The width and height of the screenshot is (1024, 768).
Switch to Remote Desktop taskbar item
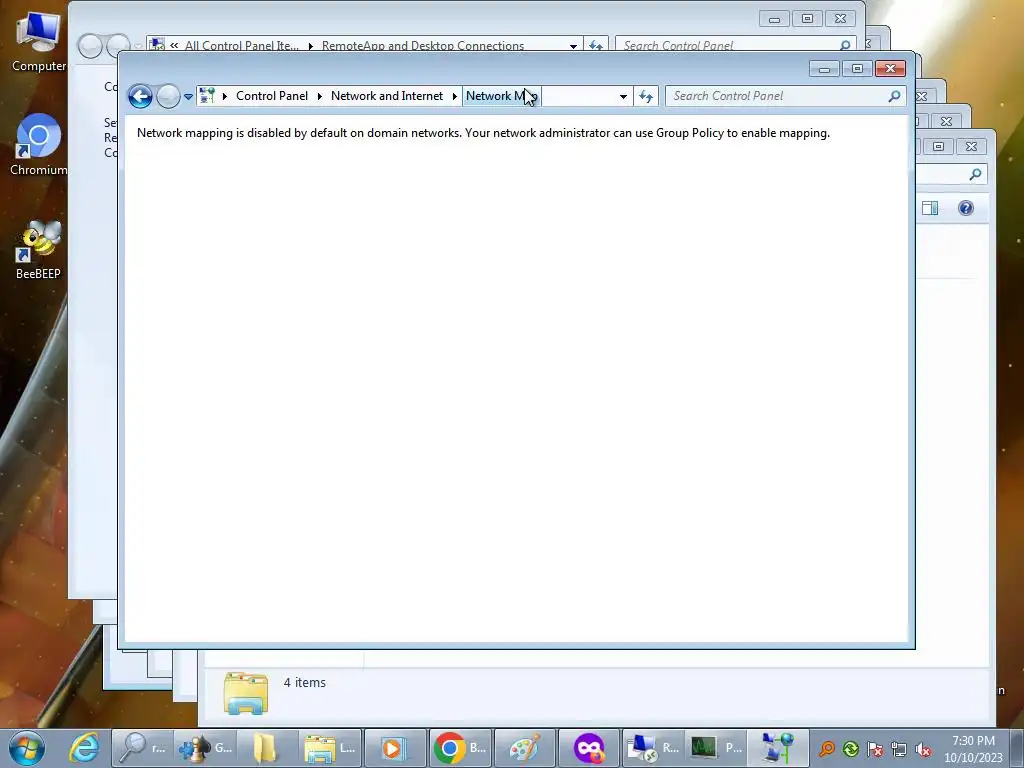652,748
